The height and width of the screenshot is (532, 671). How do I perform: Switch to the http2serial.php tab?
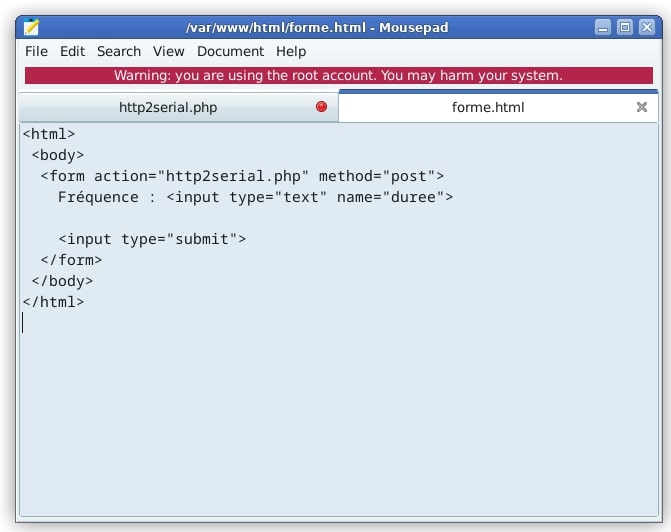click(x=168, y=107)
